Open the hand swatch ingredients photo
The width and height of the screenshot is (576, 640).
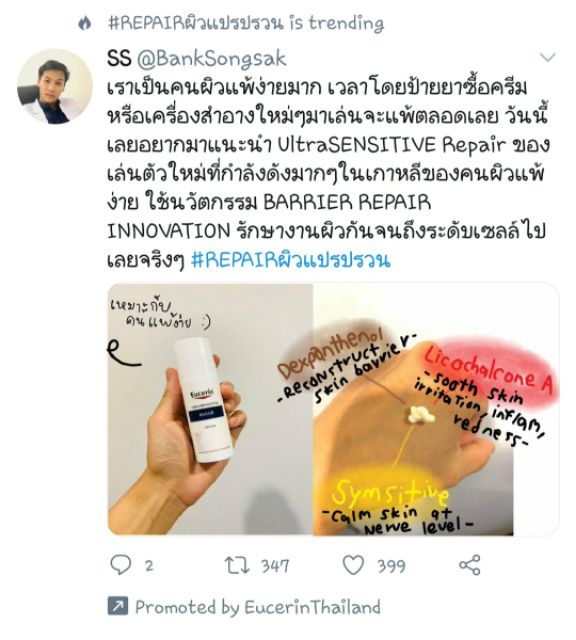436,409
